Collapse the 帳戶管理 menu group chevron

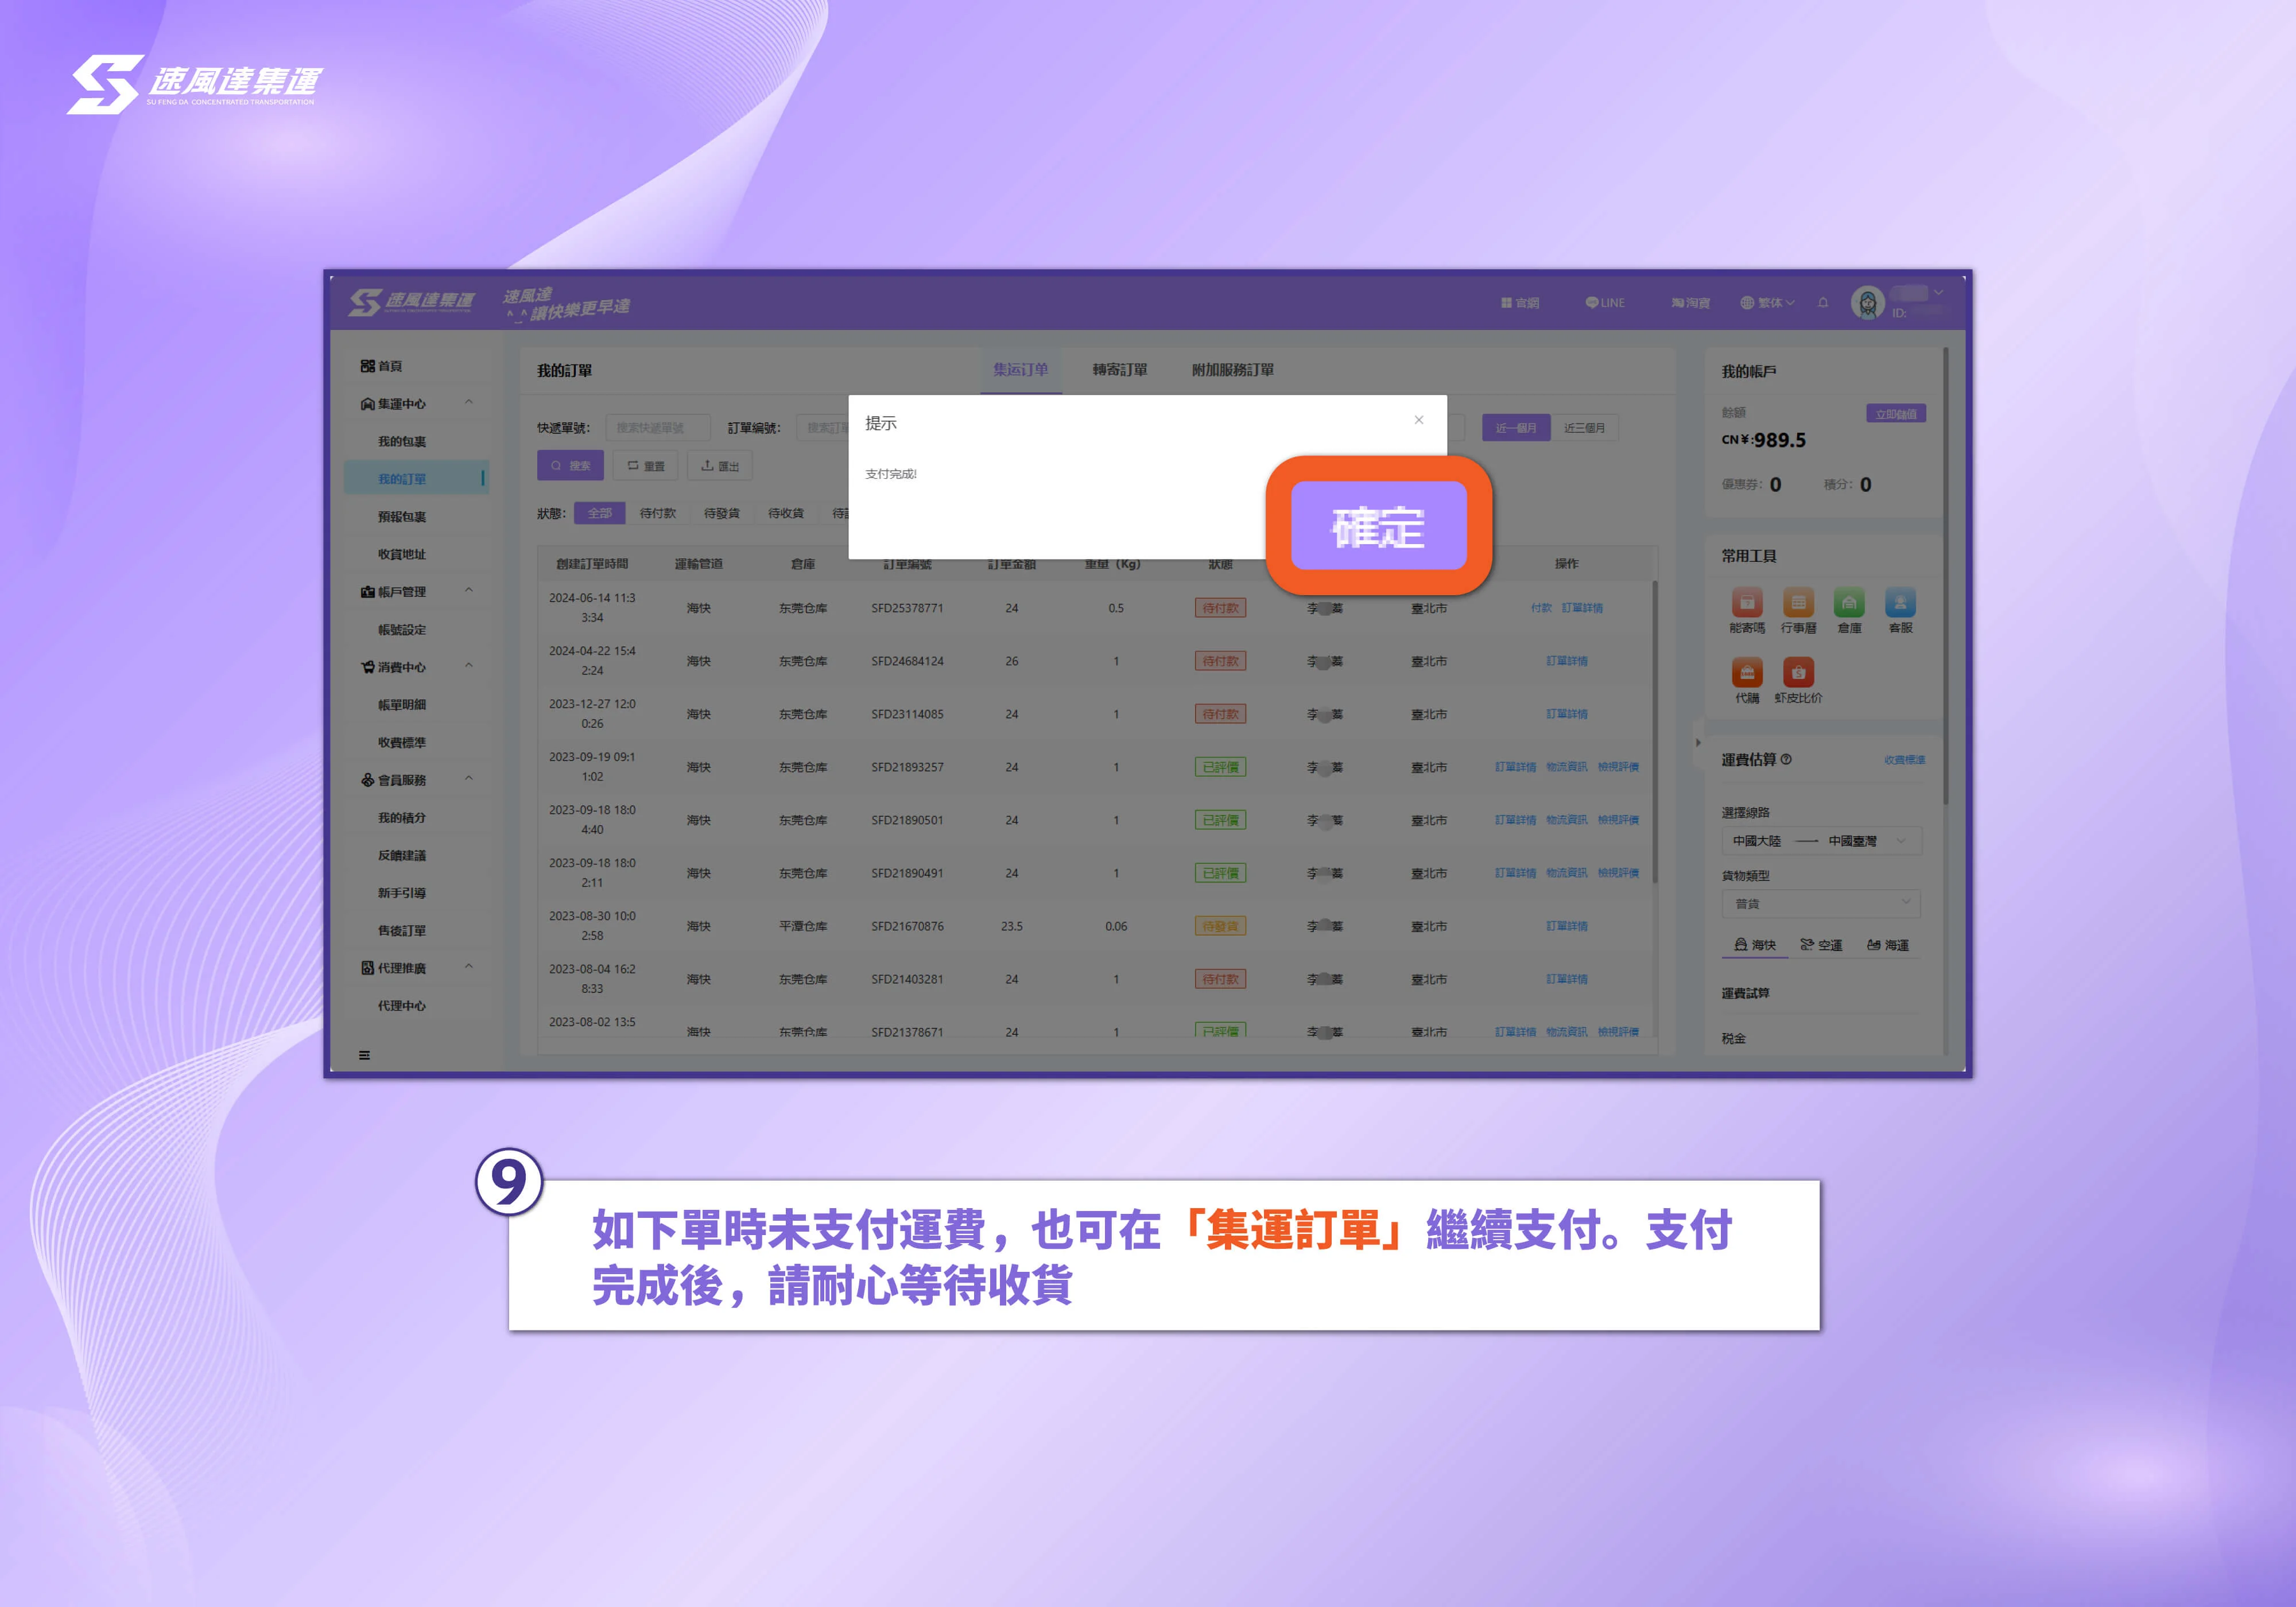coord(469,590)
